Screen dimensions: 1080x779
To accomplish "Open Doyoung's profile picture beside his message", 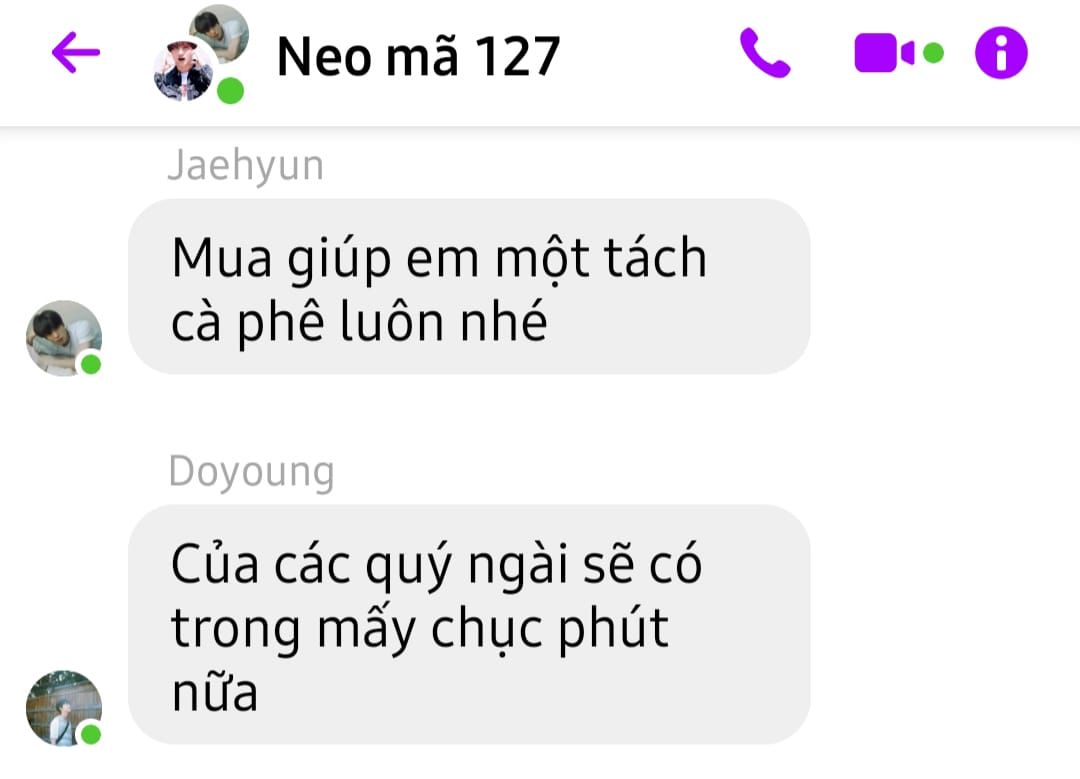I will pyautogui.click(x=64, y=708).
